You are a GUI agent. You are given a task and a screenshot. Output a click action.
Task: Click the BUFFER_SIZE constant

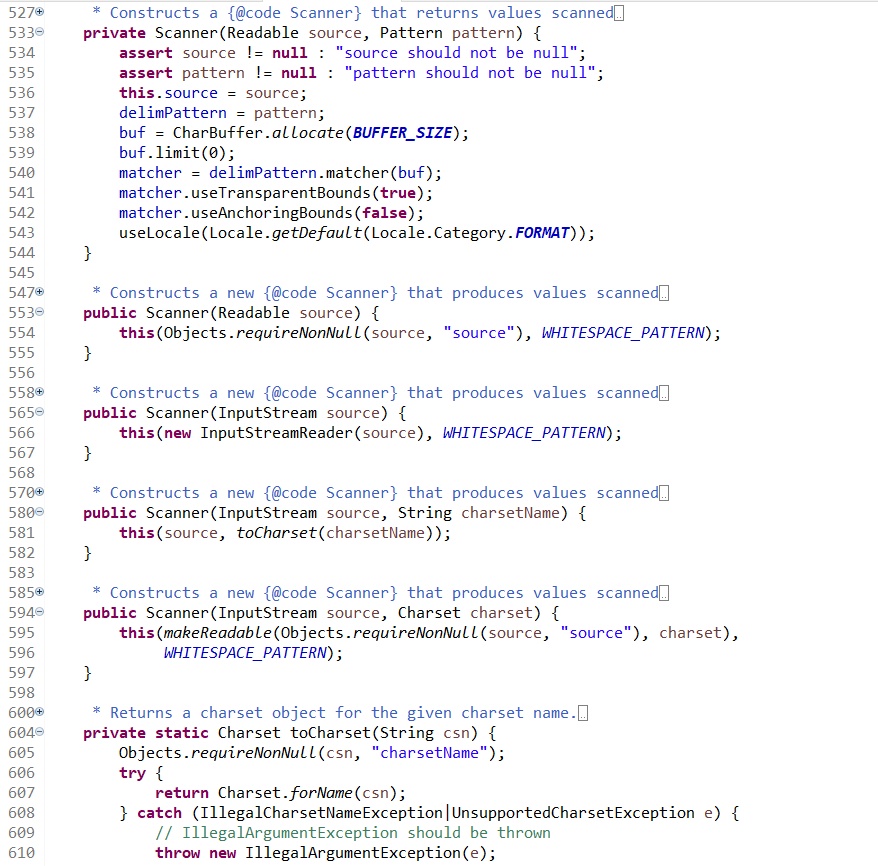[402, 133]
